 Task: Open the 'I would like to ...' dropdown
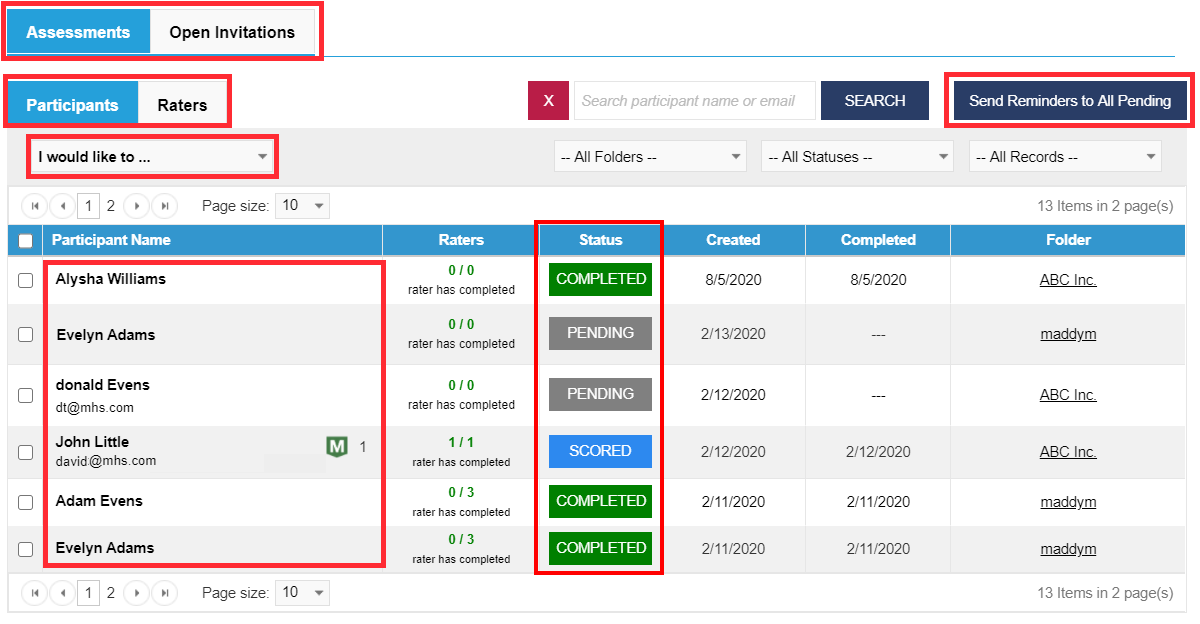[x=152, y=157]
